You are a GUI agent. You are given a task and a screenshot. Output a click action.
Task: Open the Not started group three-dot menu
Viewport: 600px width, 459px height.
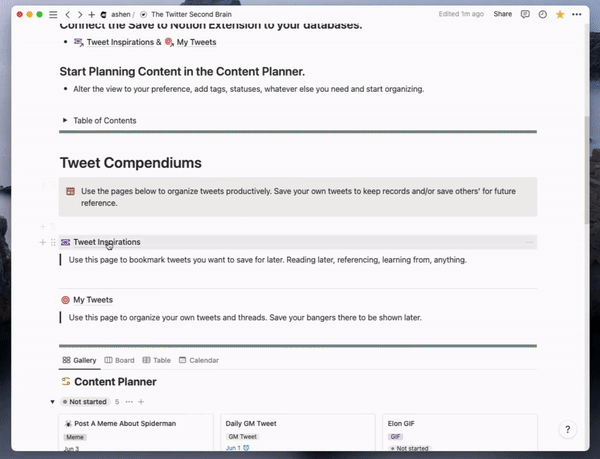(x=129, y=402)
